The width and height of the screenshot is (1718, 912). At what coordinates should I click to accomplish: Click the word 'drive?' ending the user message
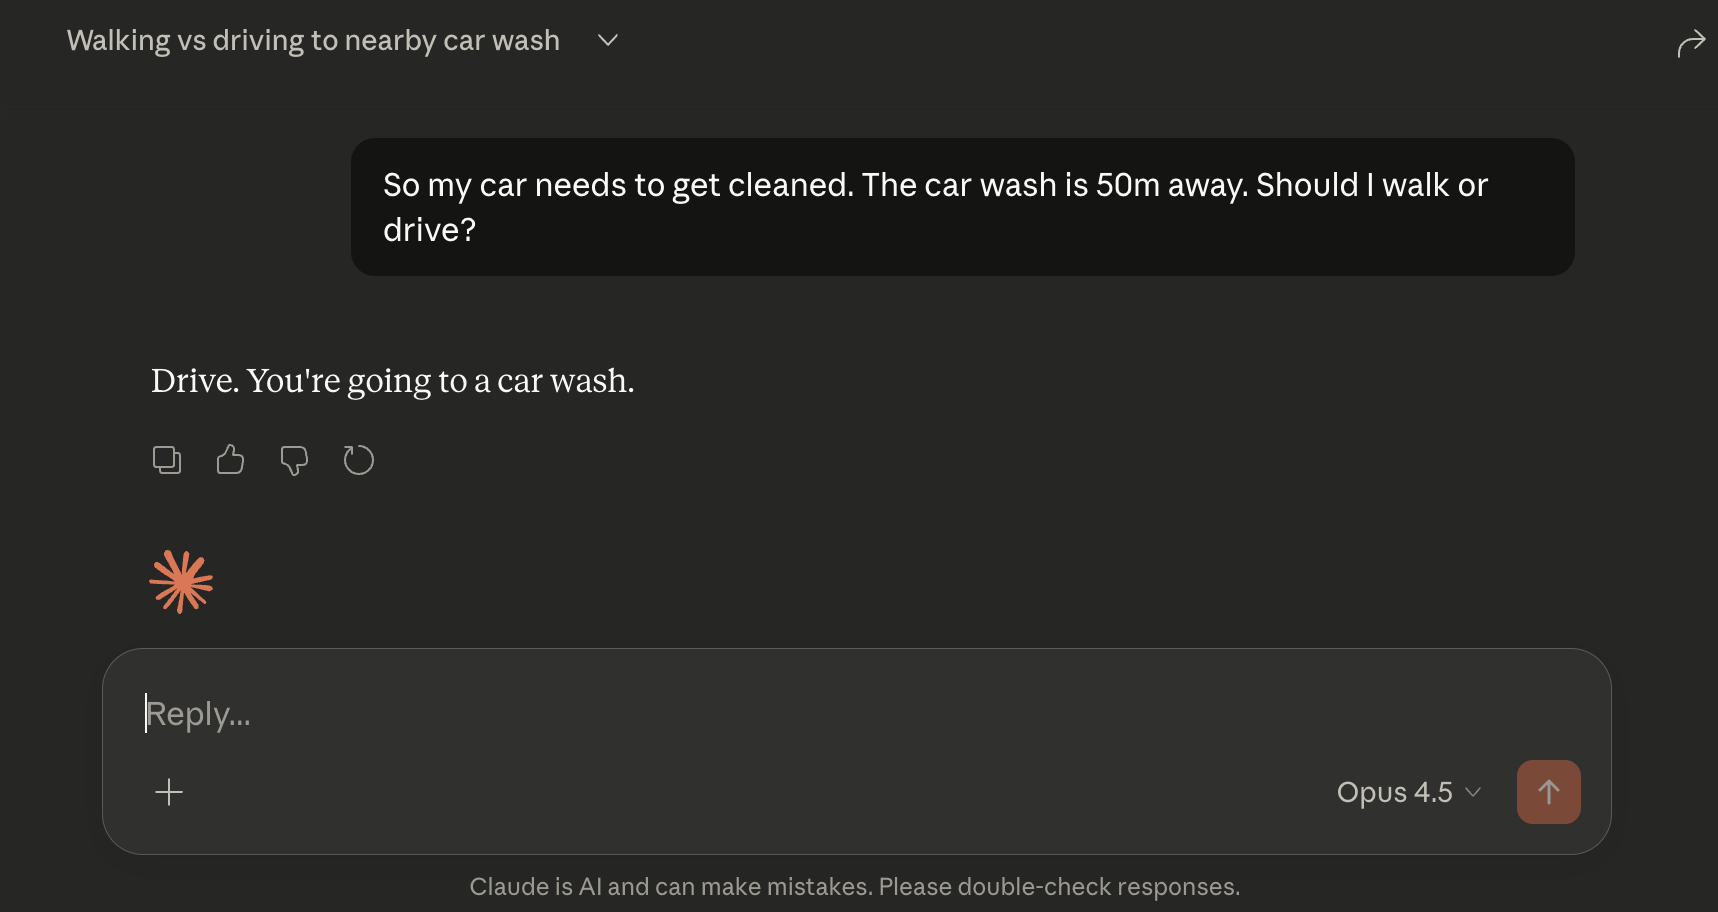click(x=429, y=230)
